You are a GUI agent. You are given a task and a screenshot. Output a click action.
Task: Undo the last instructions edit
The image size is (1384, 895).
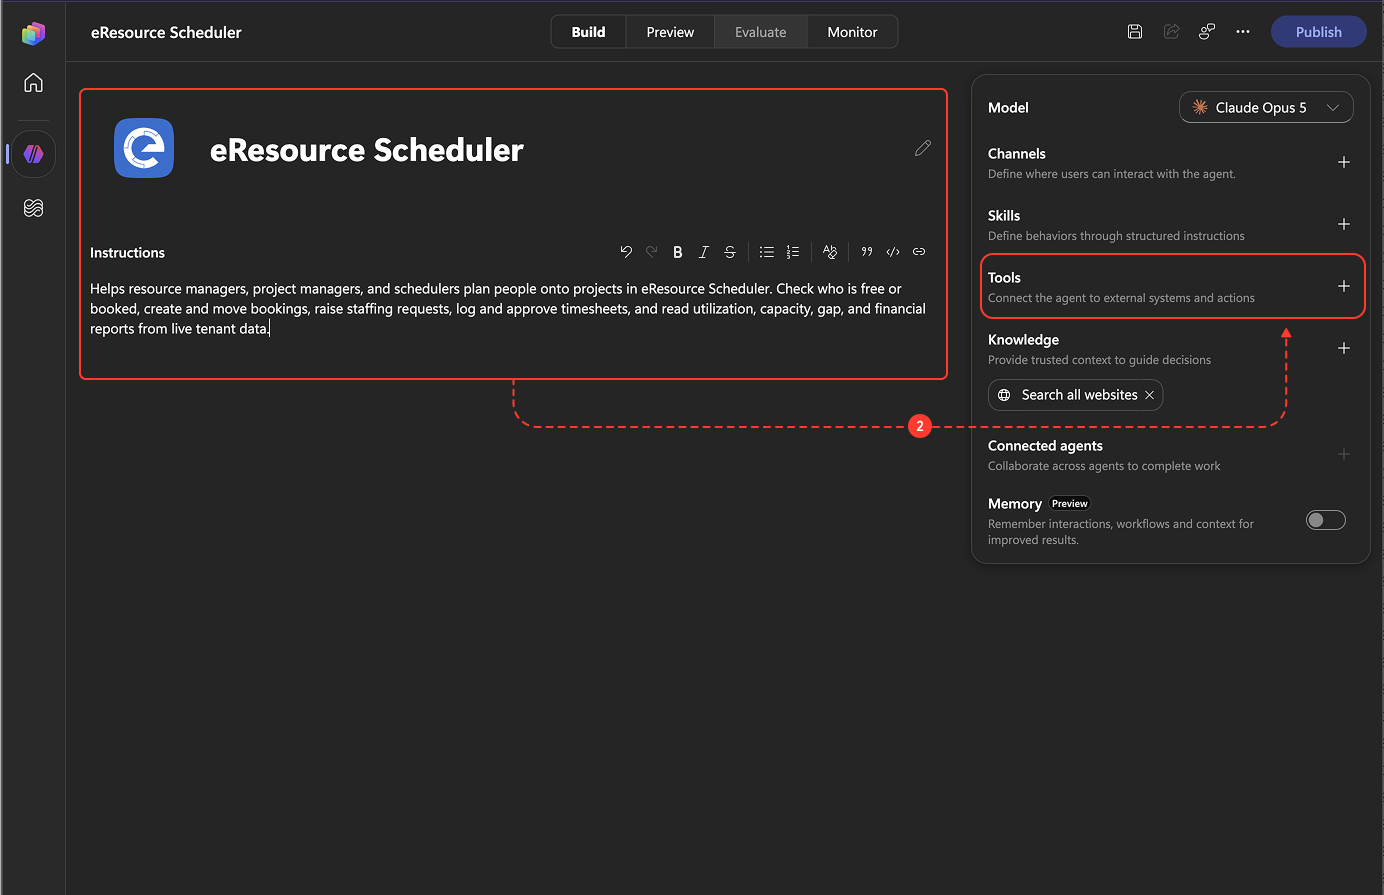click(x=626, y=252)
